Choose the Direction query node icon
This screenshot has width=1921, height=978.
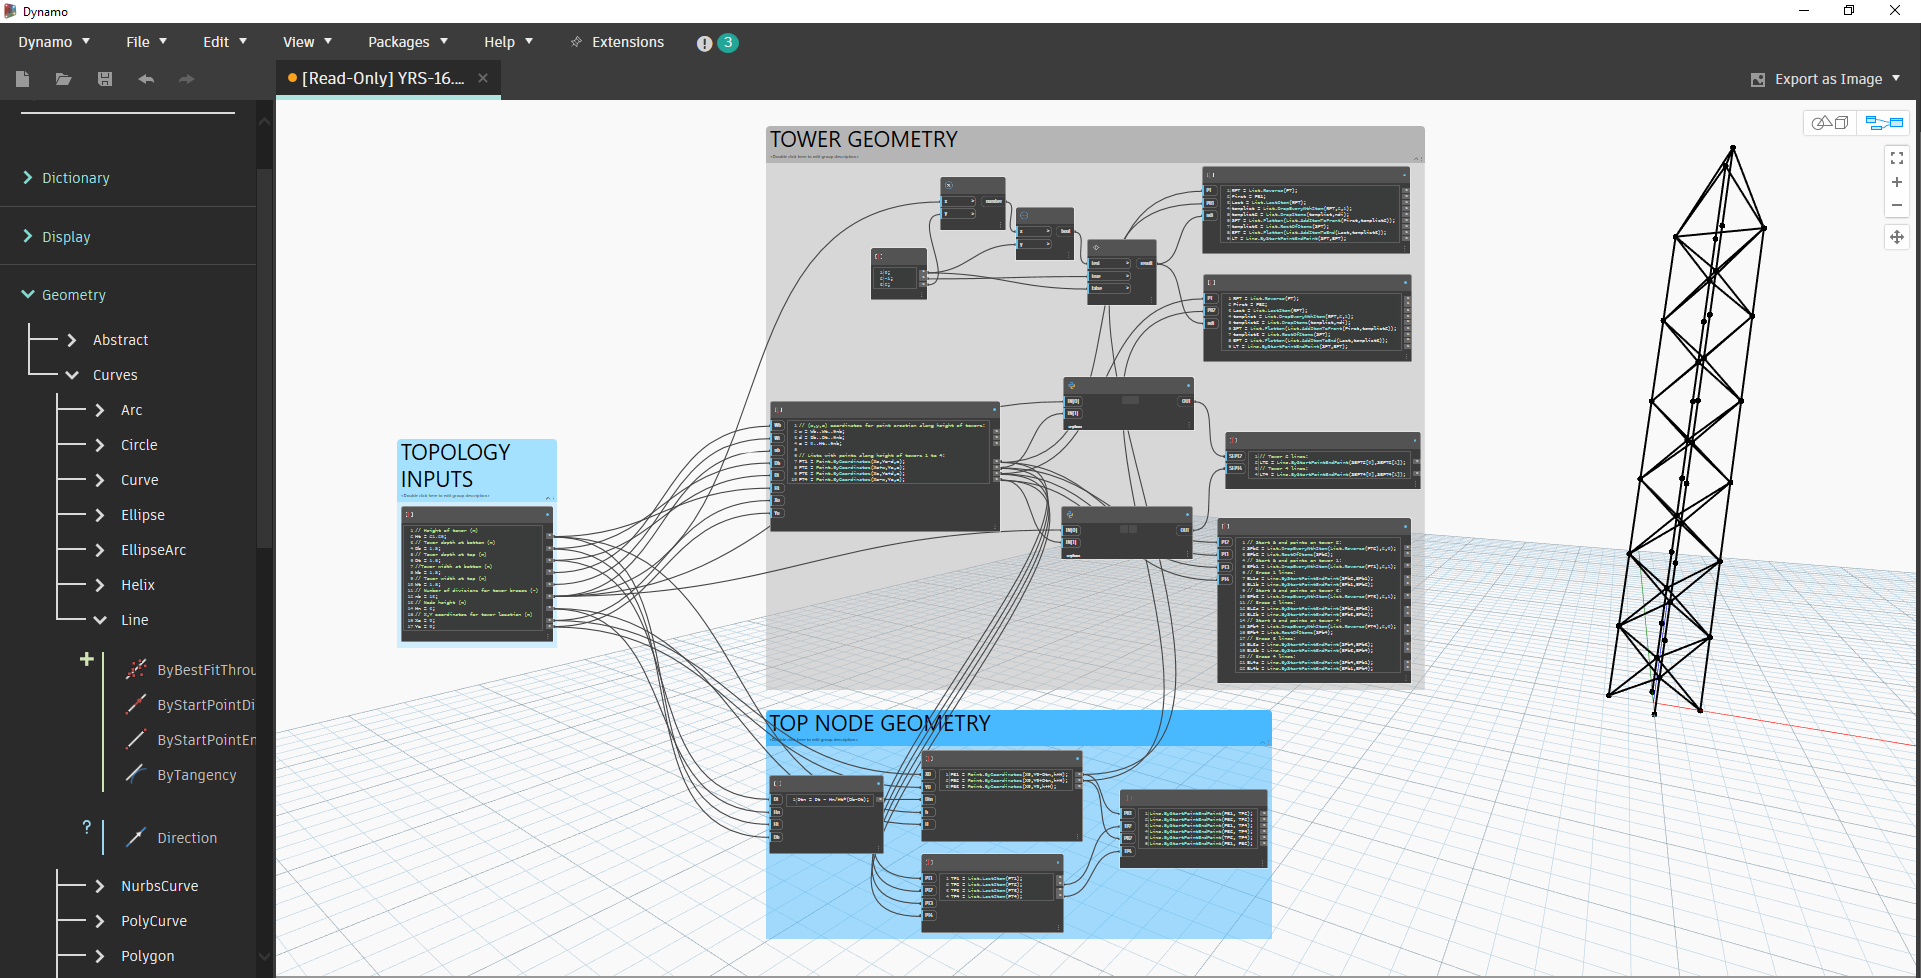(x=136, y=838)
